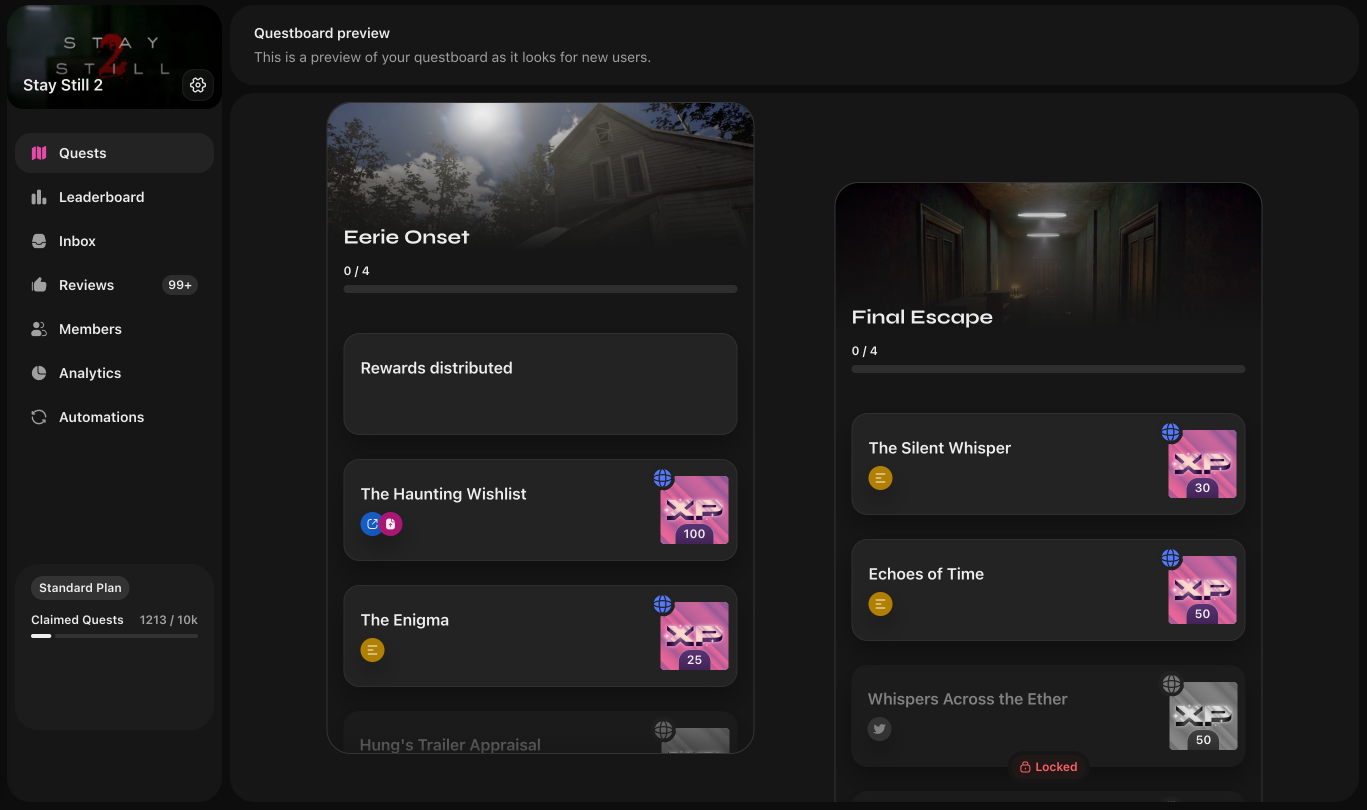The height and width of the screenshot is (810, 1367).
Task: Click yellow text-task icon on The Silent Whisper
Action: point(880,478)
